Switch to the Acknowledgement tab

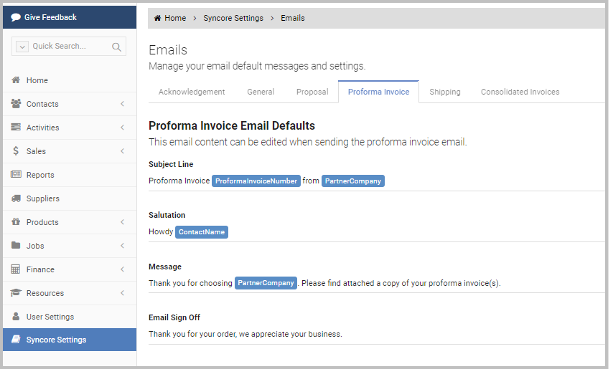[x=191, y=92]
